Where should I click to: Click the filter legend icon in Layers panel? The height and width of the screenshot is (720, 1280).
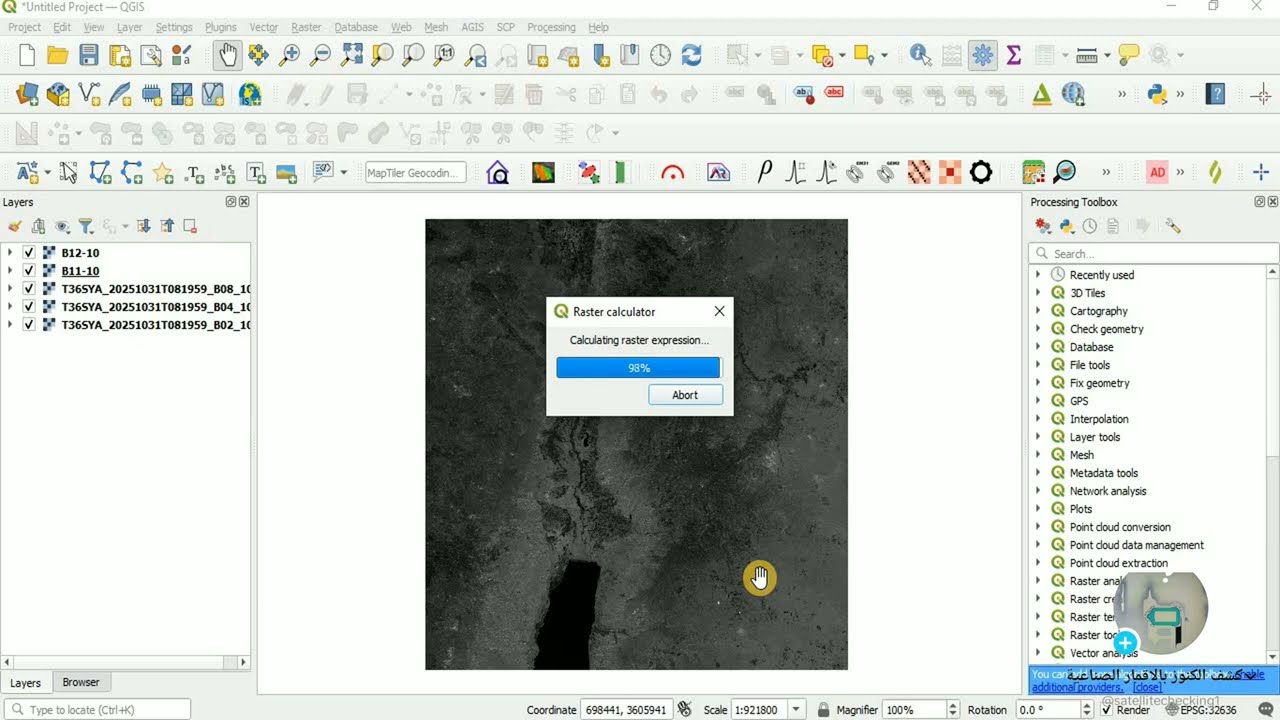pos(85,227)
